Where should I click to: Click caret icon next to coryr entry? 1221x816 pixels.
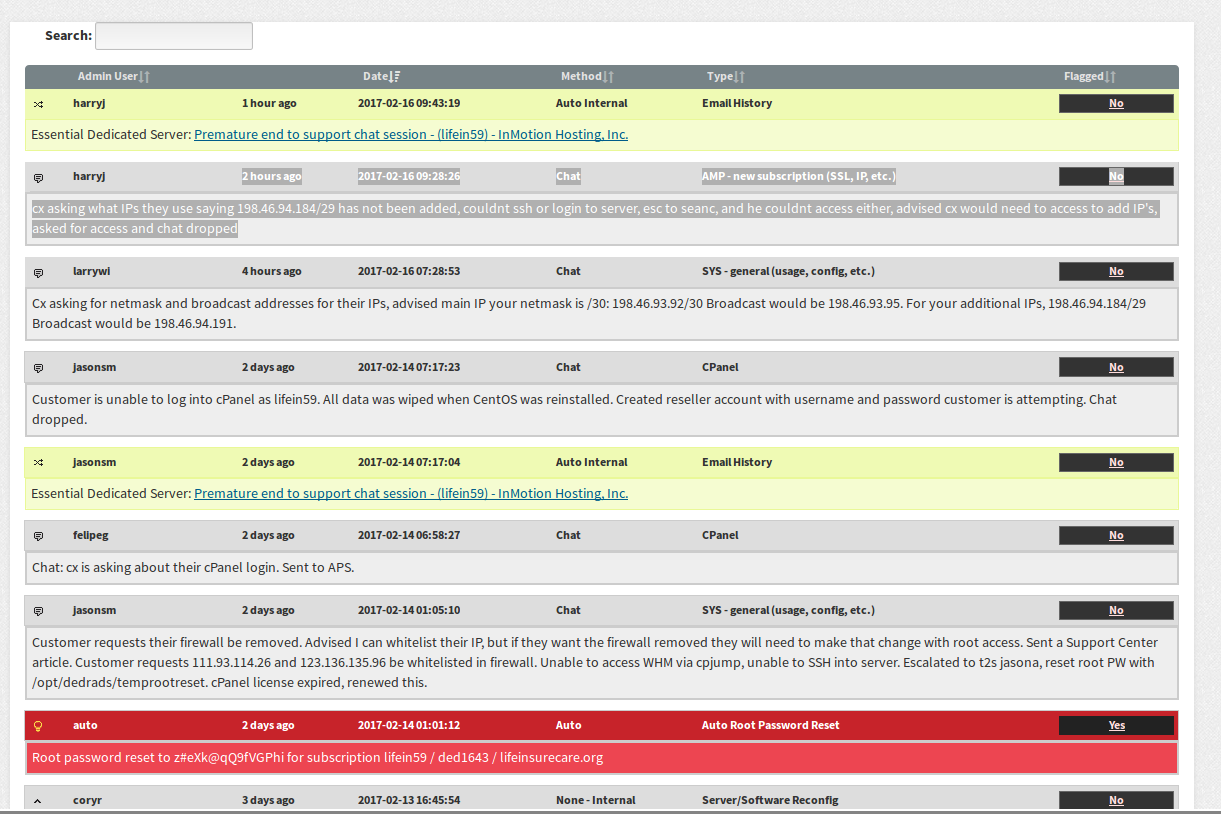coord(38,801)
